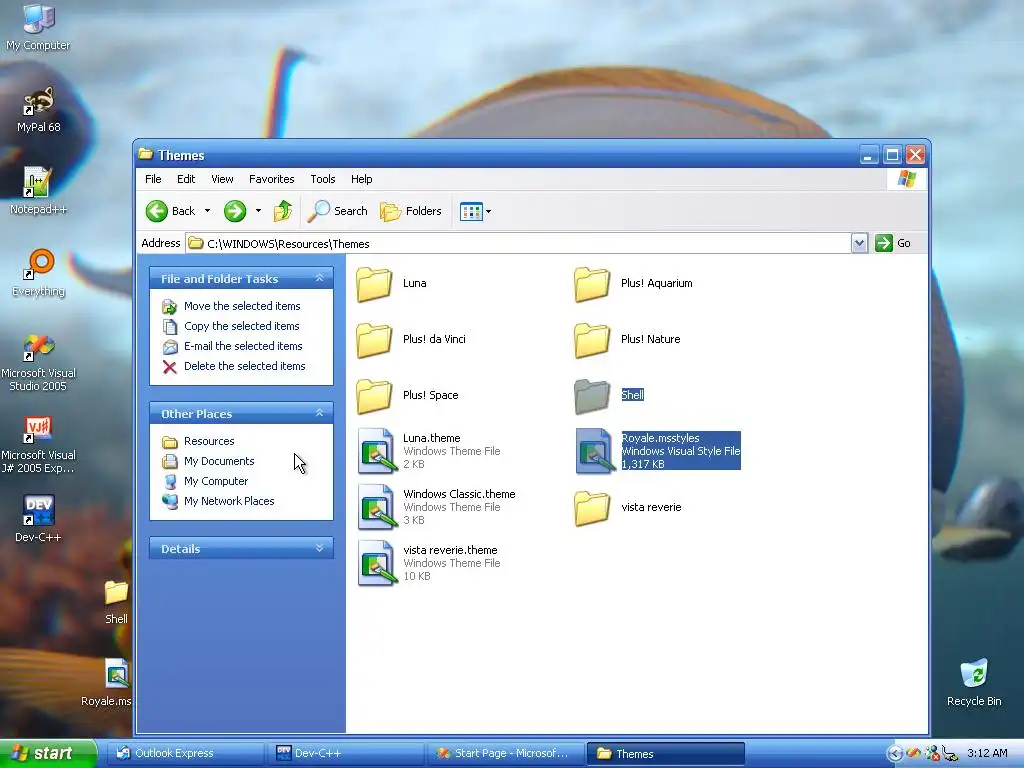
Task: Click Move the selected items link
Action: tap(242, 306)
